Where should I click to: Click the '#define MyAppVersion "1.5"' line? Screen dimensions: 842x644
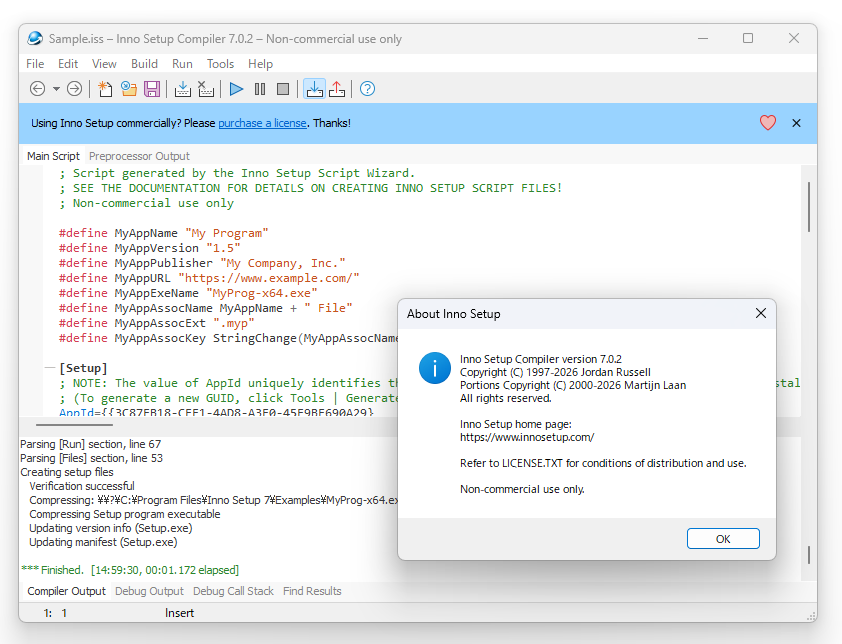click(149, 248)
